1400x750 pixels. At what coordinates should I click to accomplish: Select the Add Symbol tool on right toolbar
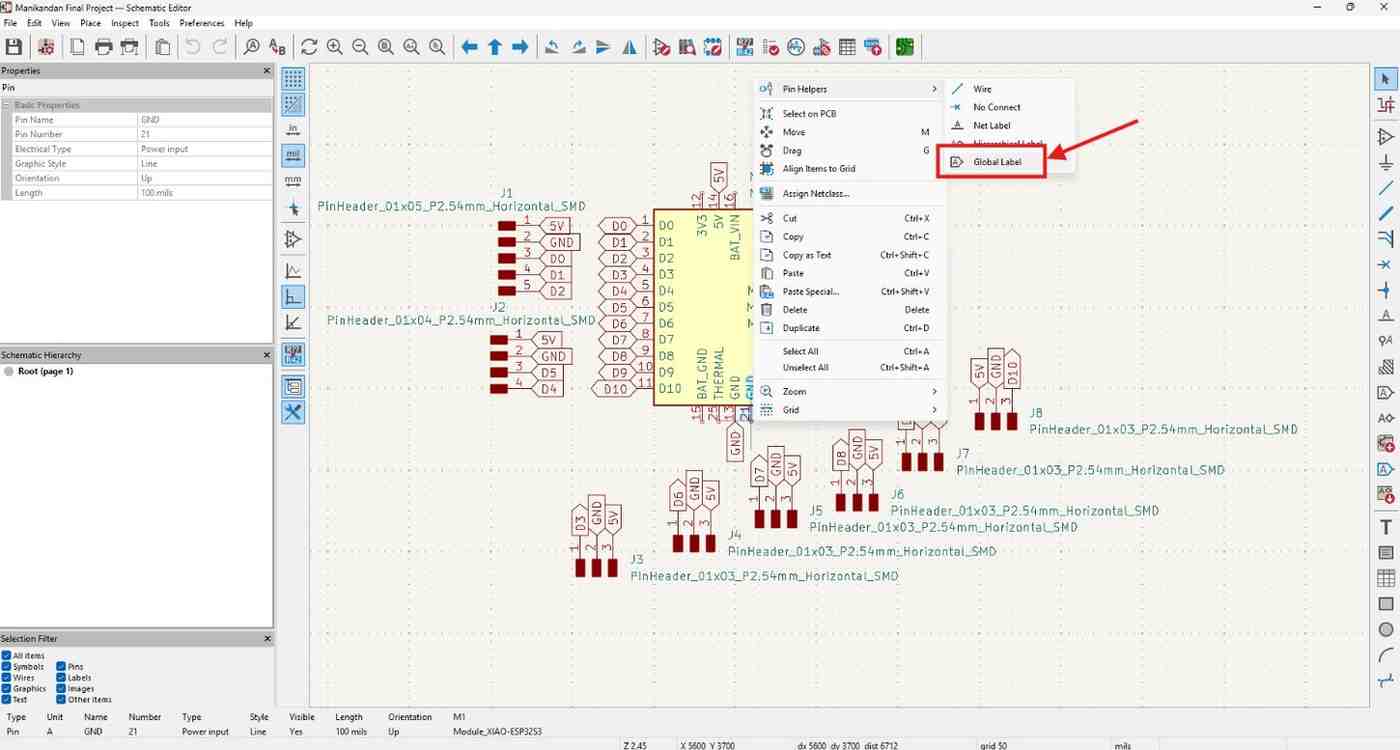pos(1386,136)
